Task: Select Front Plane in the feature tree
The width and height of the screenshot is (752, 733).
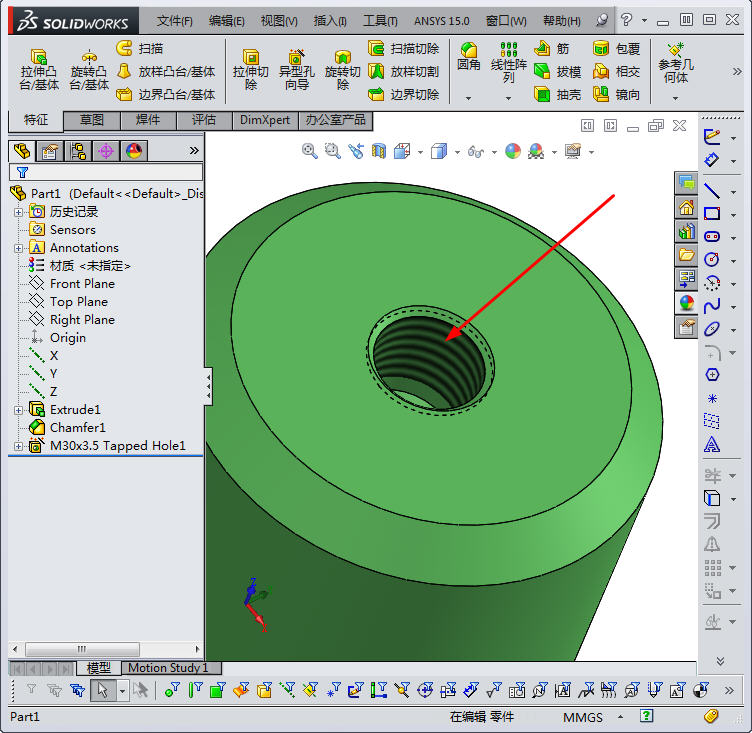Action: pos(82,284)
